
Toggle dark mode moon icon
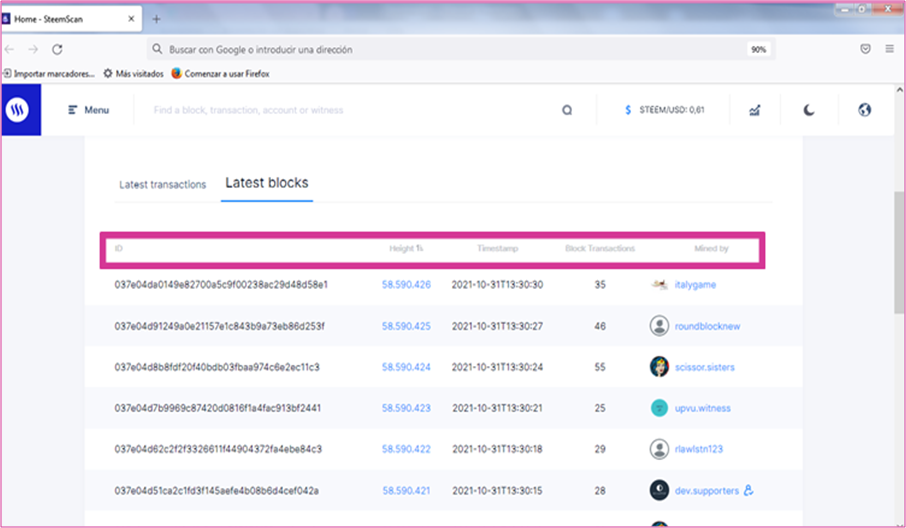click(x=809, y=110)
